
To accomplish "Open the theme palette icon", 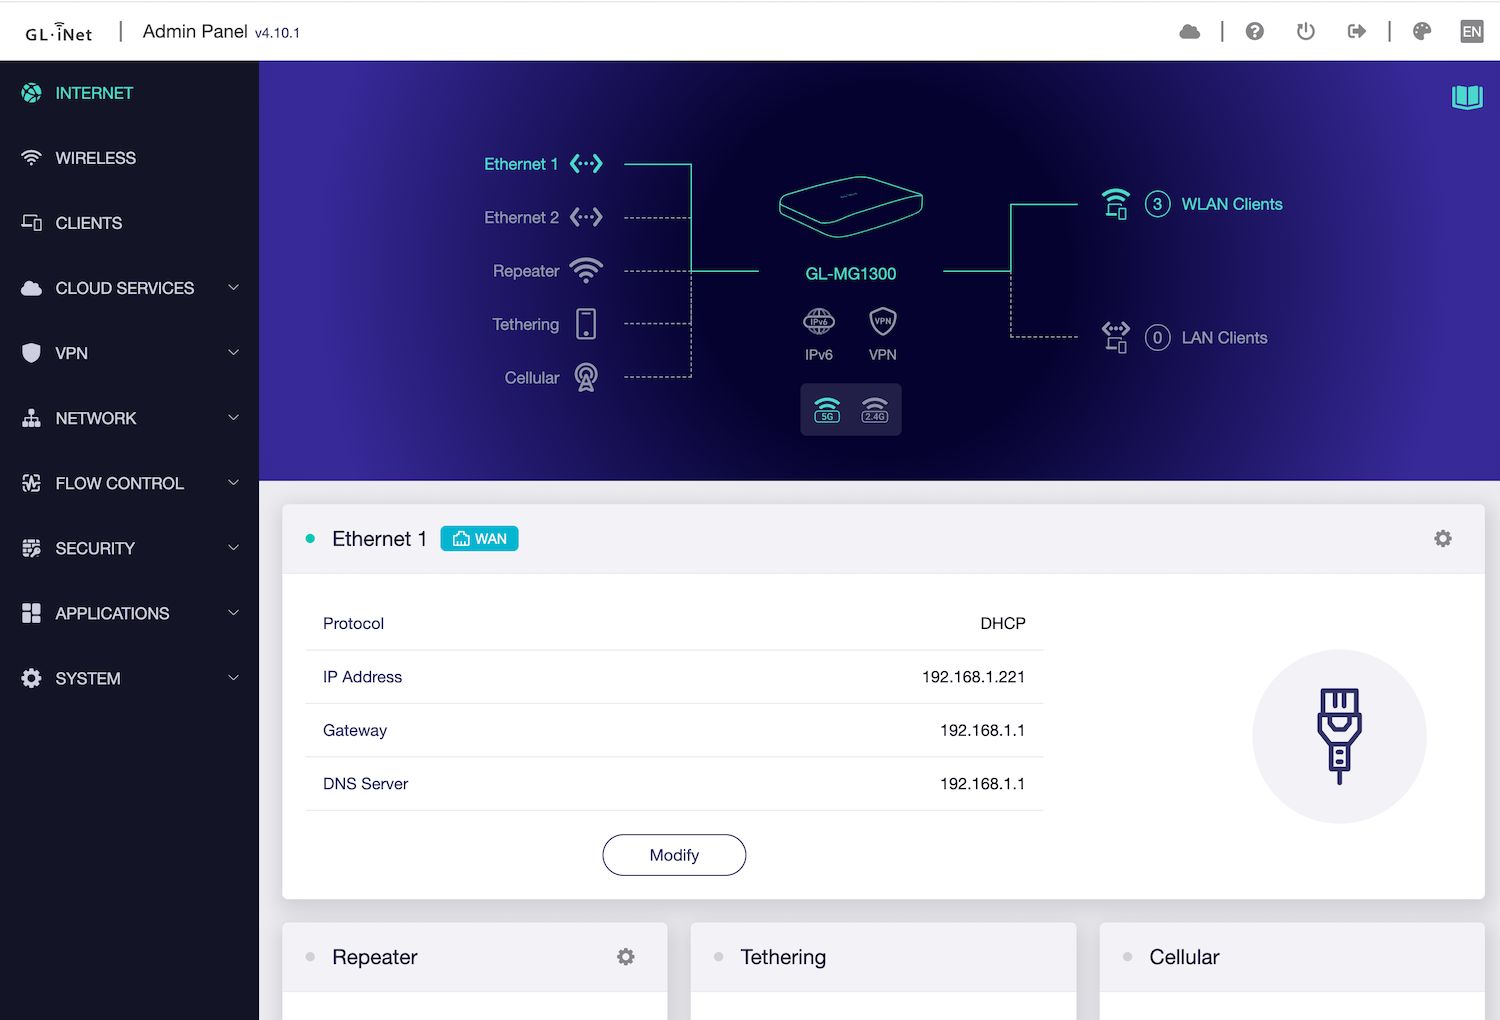I will (x=1422, y=32).
